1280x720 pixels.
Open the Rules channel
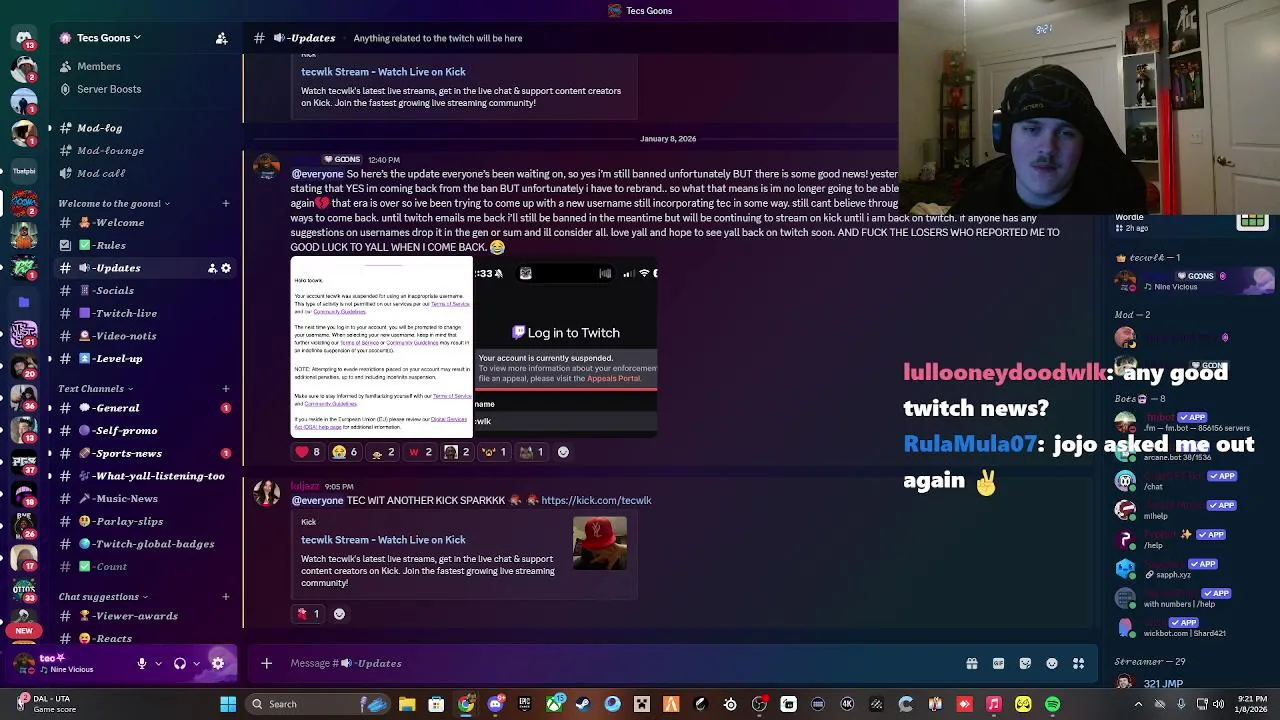coord(145,245)
